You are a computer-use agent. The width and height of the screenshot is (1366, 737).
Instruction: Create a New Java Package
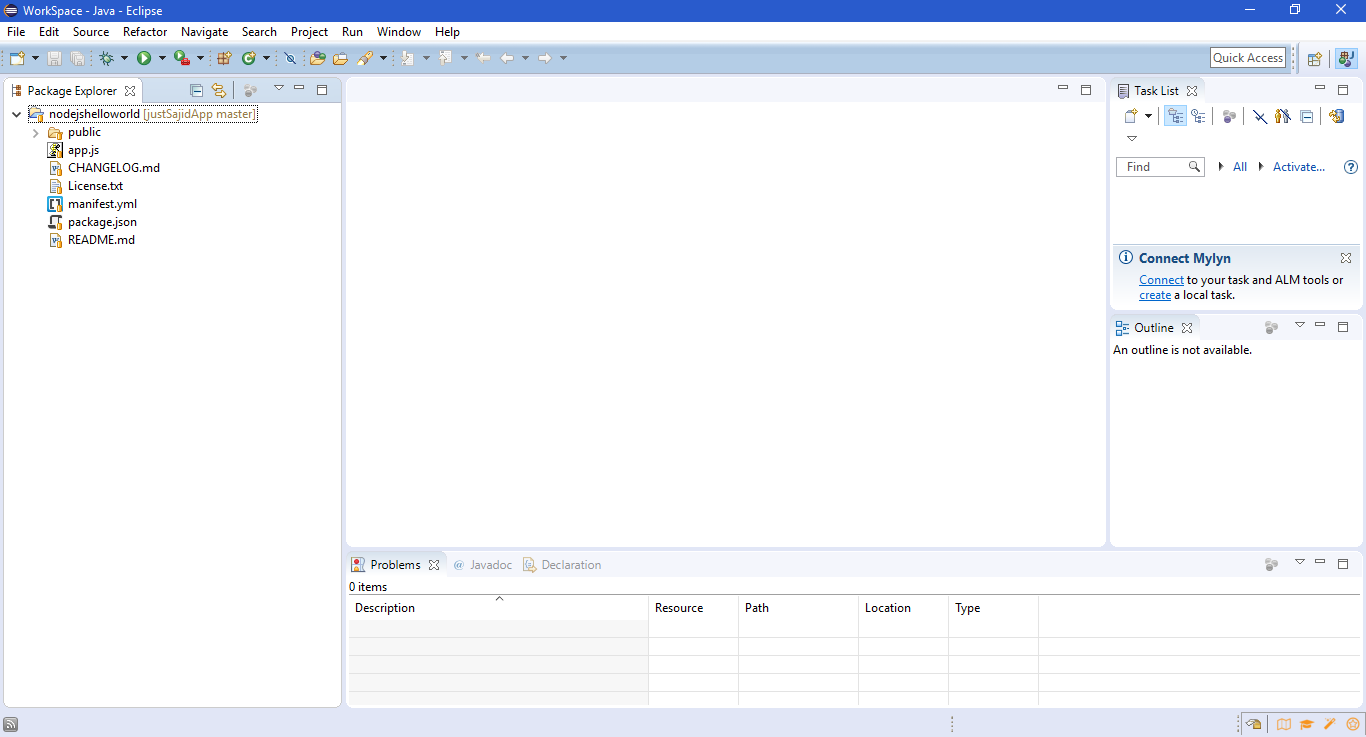click(x=224, y=58)
